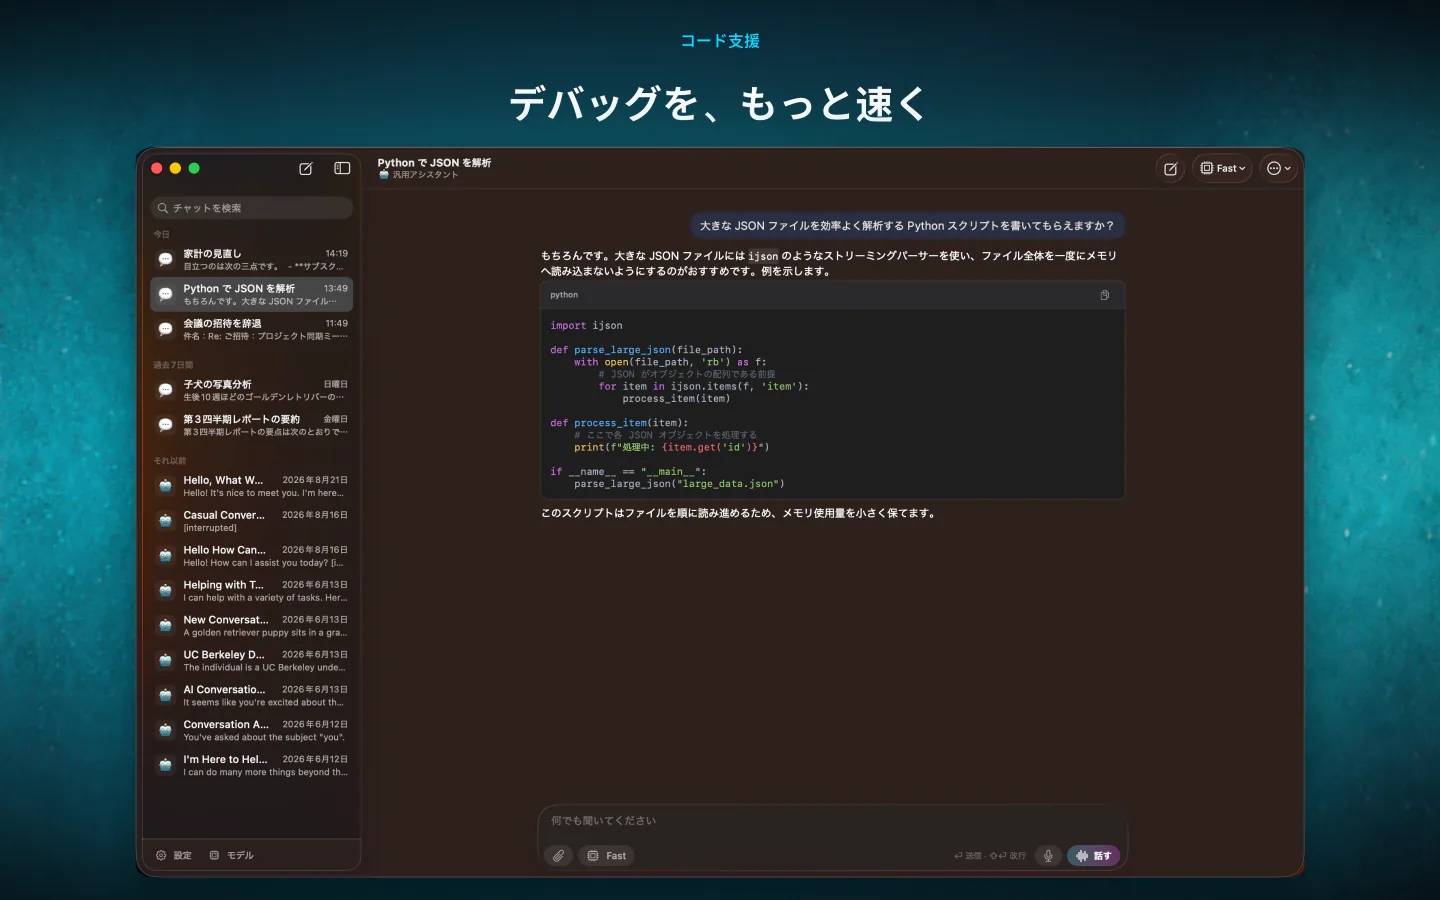Open the Conversation A... chat
The width and height of the screenshot is (1440, 900).
pyautogui.click(x=252, y=731)
